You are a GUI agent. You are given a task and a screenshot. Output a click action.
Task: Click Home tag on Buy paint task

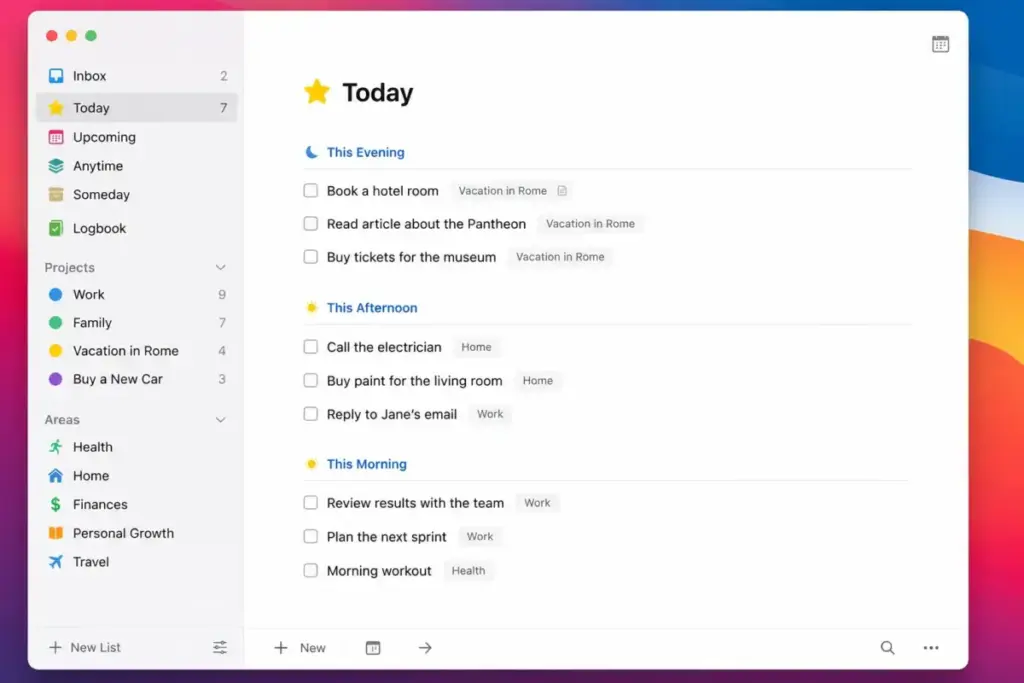click(537, 381)
